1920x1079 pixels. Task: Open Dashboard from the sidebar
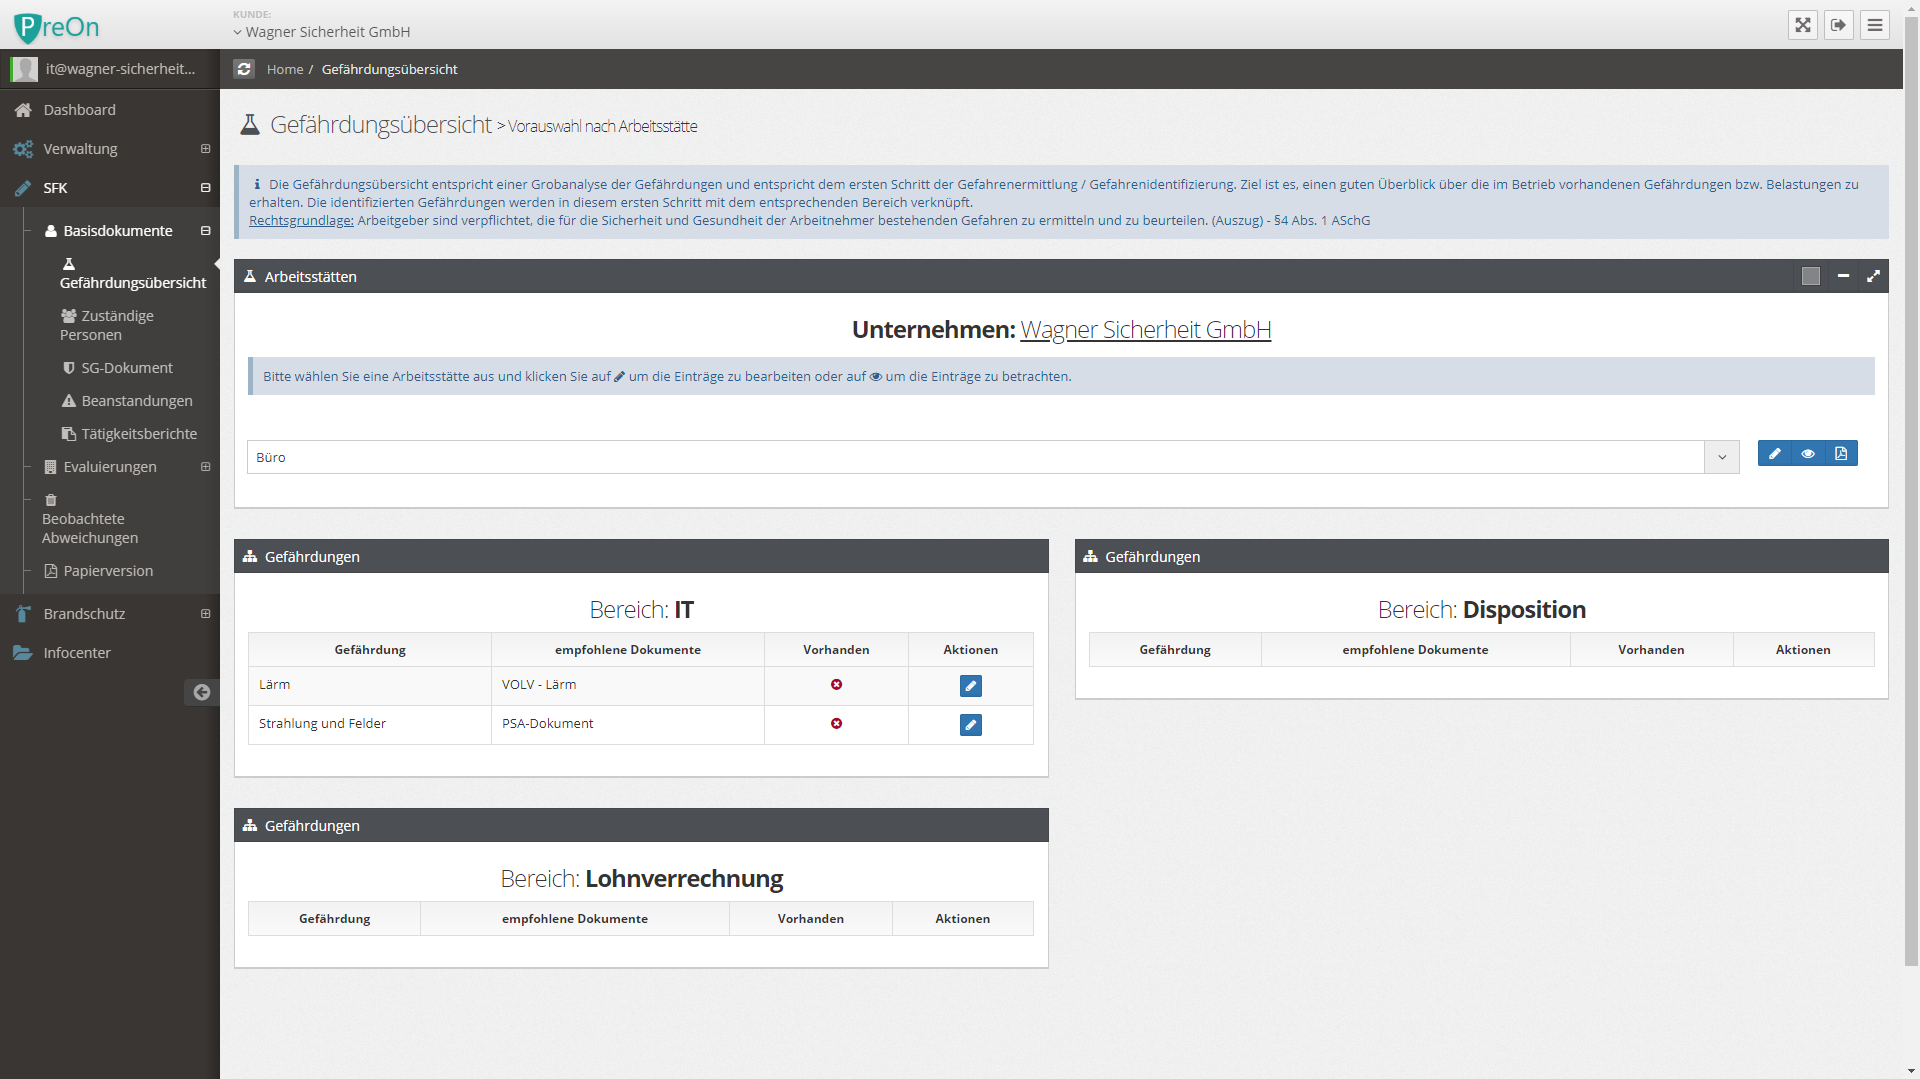[x=79, y=110]
